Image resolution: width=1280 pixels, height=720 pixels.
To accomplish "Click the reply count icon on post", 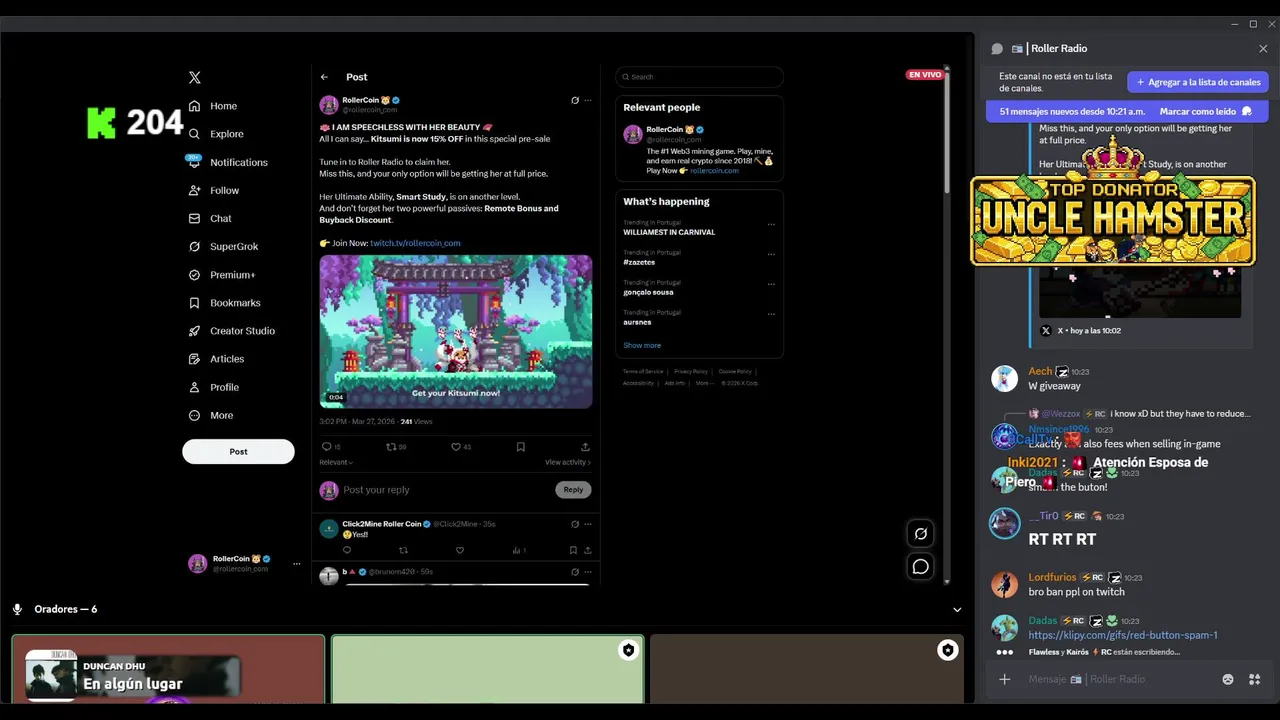I will point(326,447).
